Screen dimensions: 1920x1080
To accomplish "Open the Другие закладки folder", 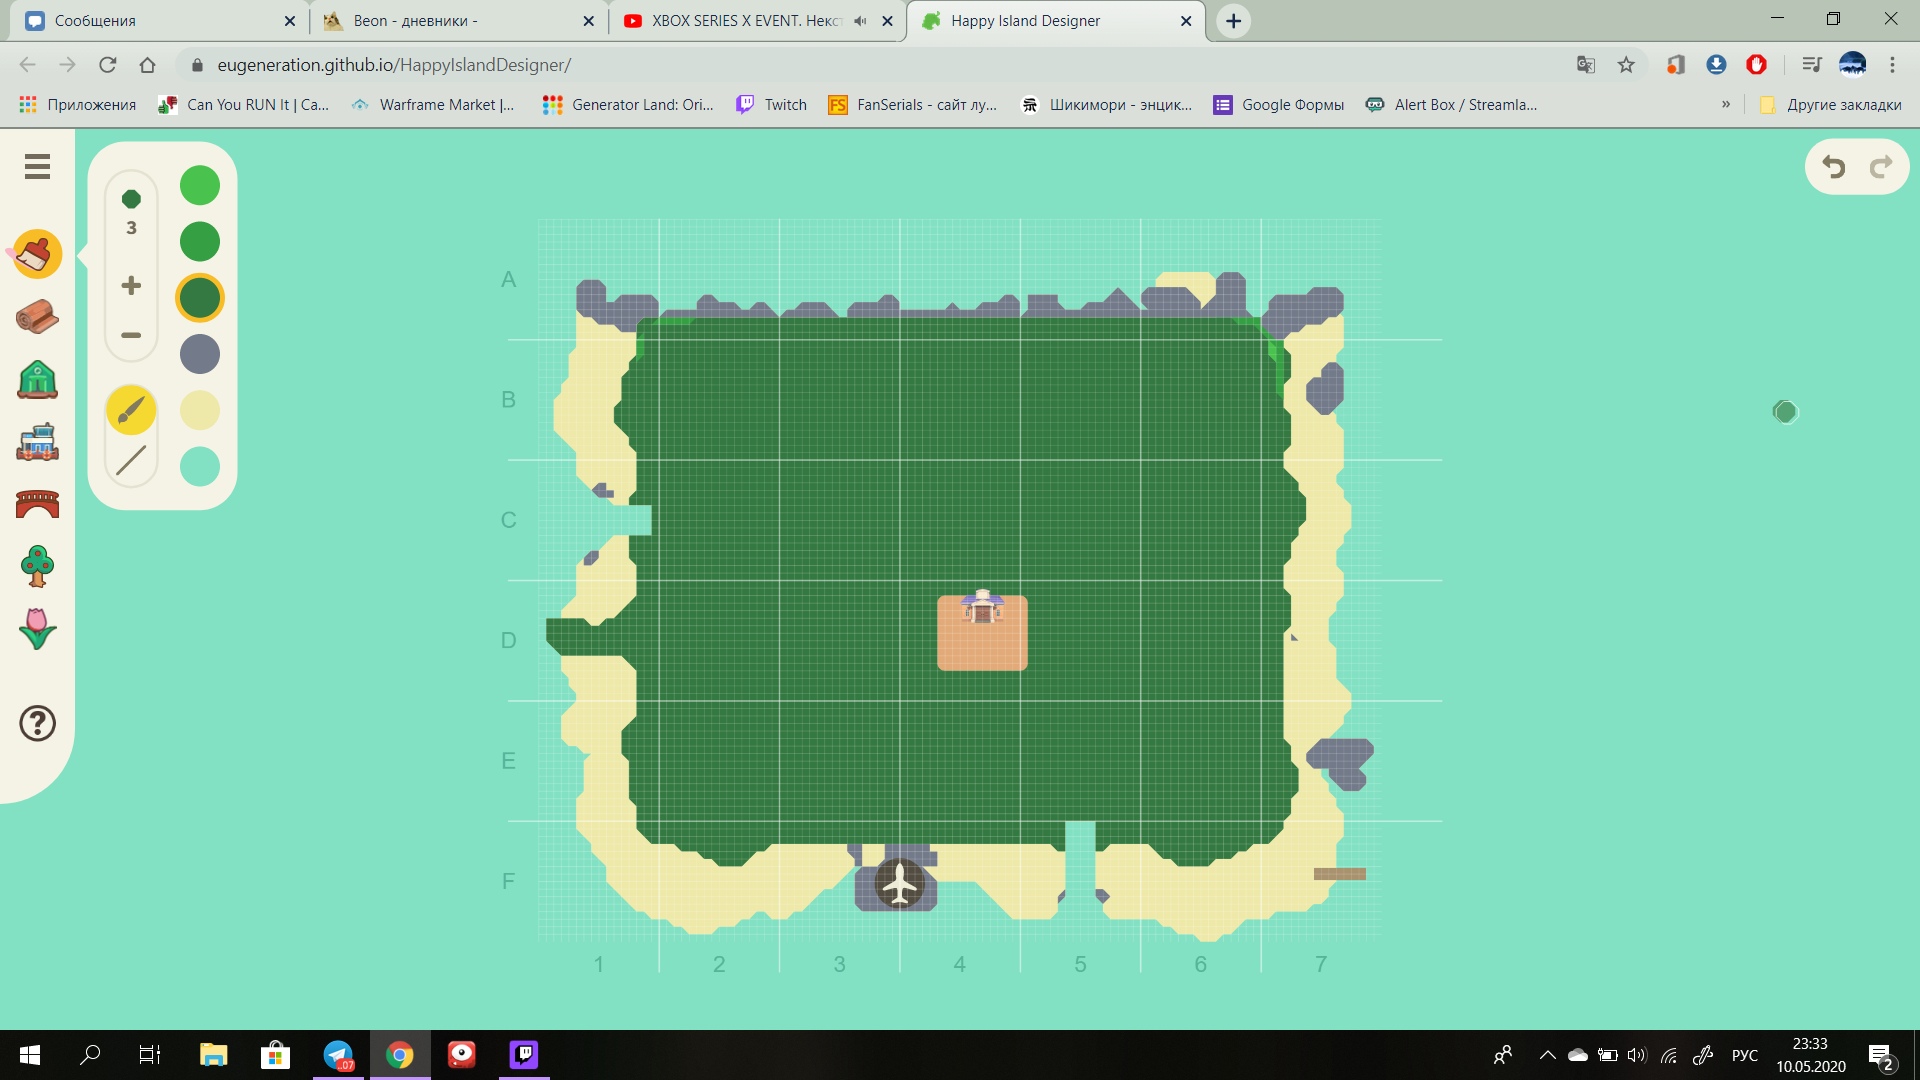I will click(1830, 105).
